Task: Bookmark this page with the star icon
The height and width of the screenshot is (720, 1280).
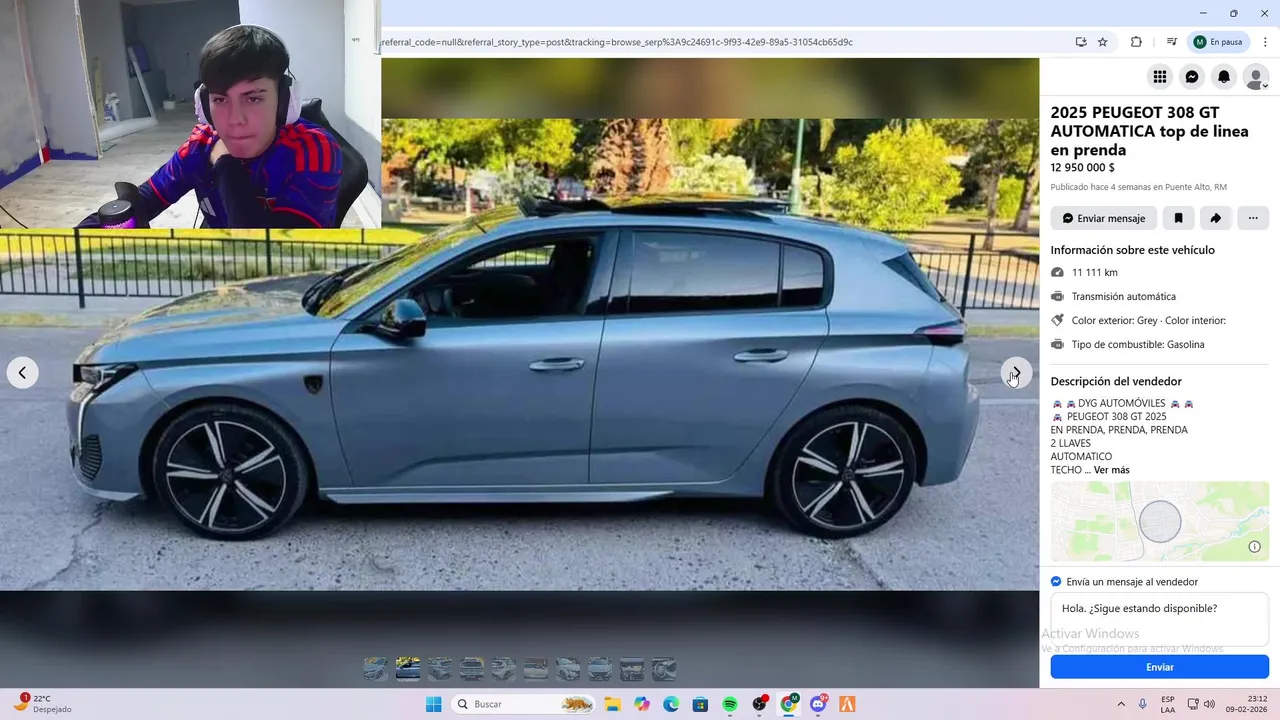Action: click(x=1103, y=42)
